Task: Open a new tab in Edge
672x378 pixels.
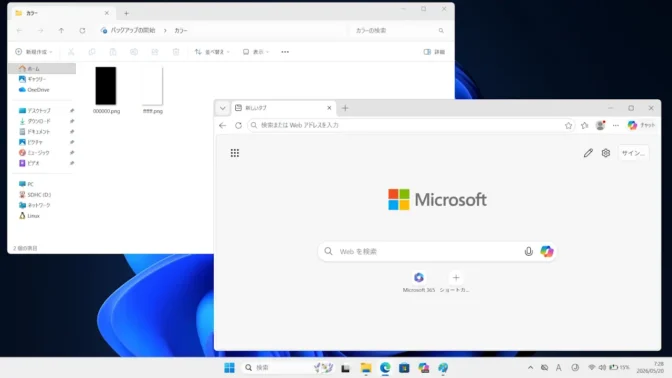Action: tap(345, 108)
